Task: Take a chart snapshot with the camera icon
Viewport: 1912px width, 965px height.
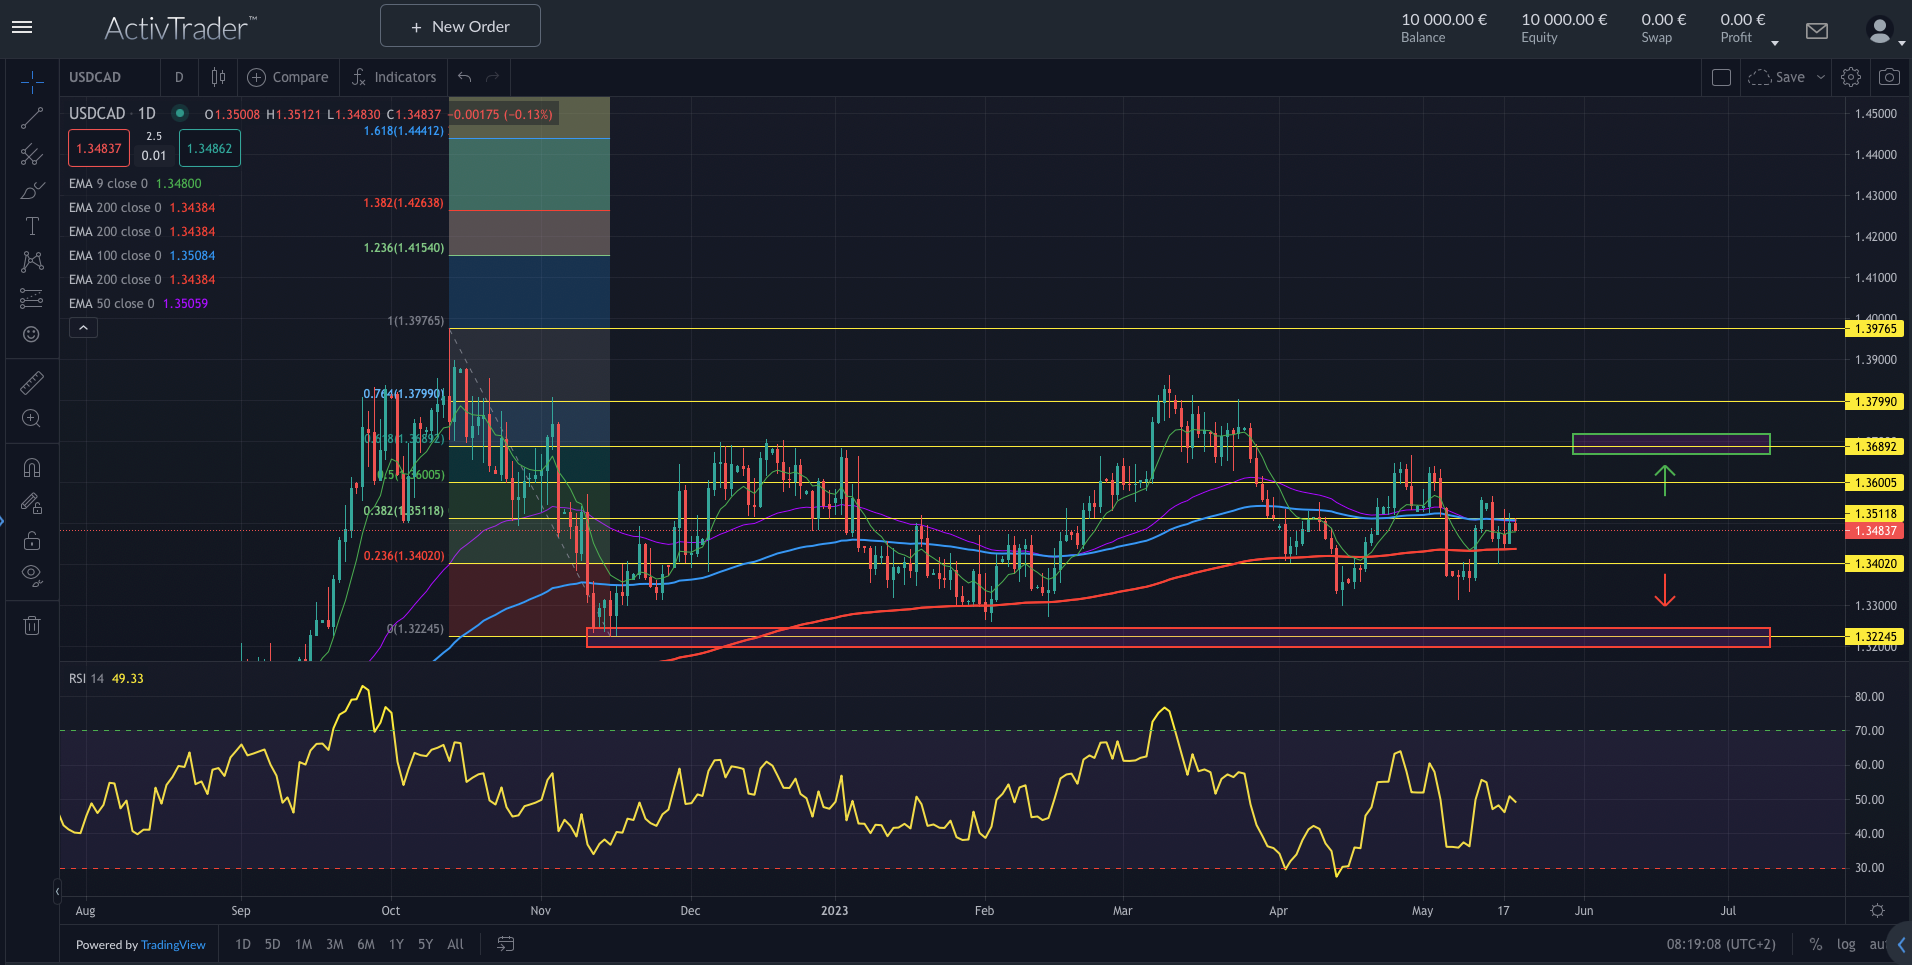Action: point(1889,76)
